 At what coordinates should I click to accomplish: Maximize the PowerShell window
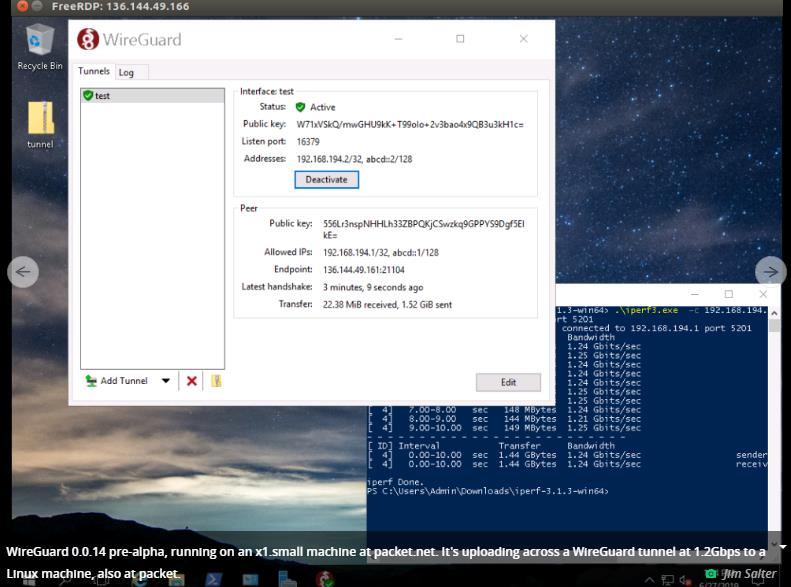click(x=728, y=294)
